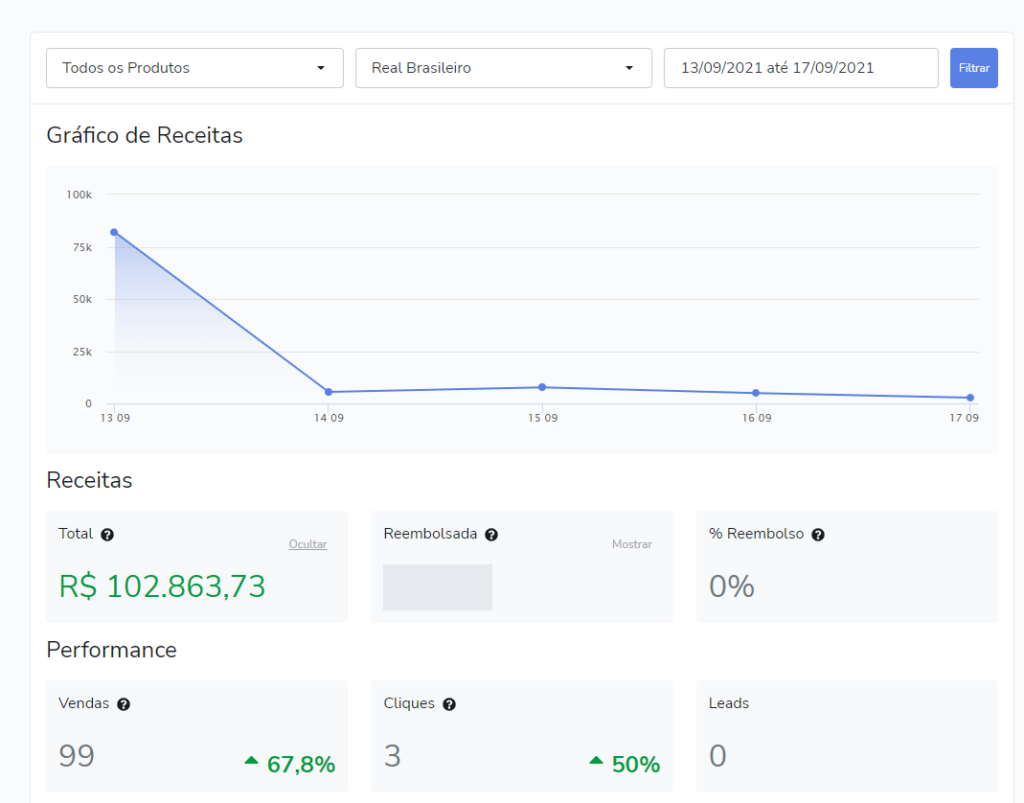Click the 17 09 chart data point
1024x803 pixels.
pyautogui.click(x=970, y=398)
